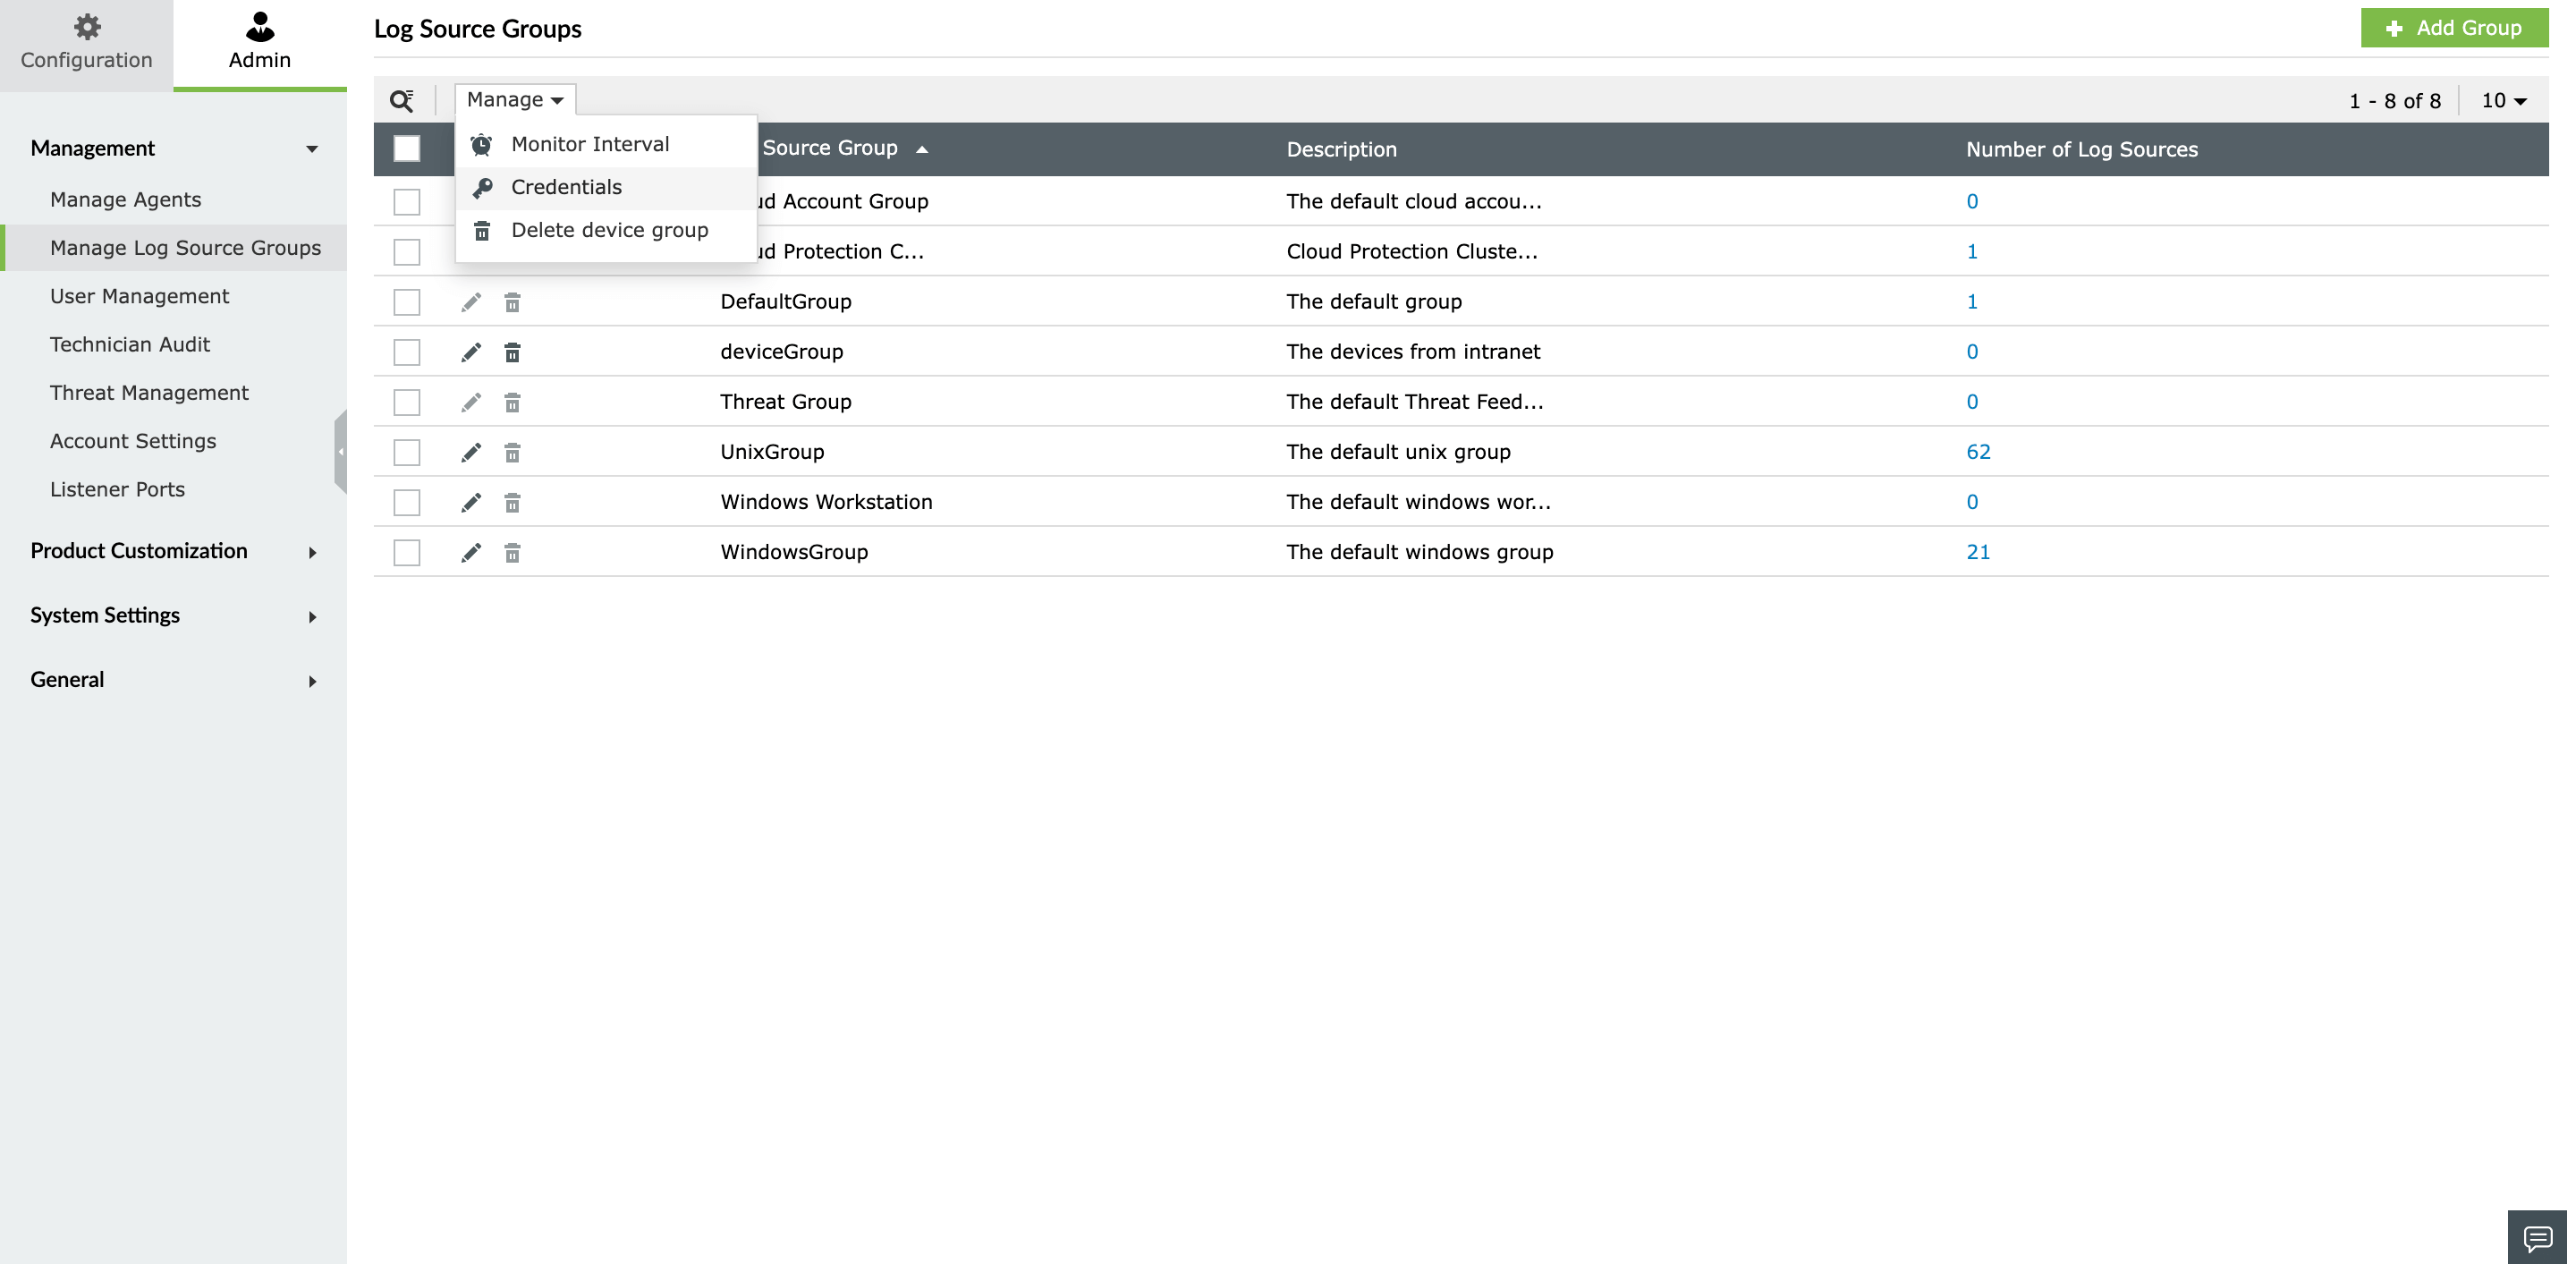Screen dimensions: 2576x1264
Task: Check the DefaultGroup row checkbox
Action: [x=407, y=302]
